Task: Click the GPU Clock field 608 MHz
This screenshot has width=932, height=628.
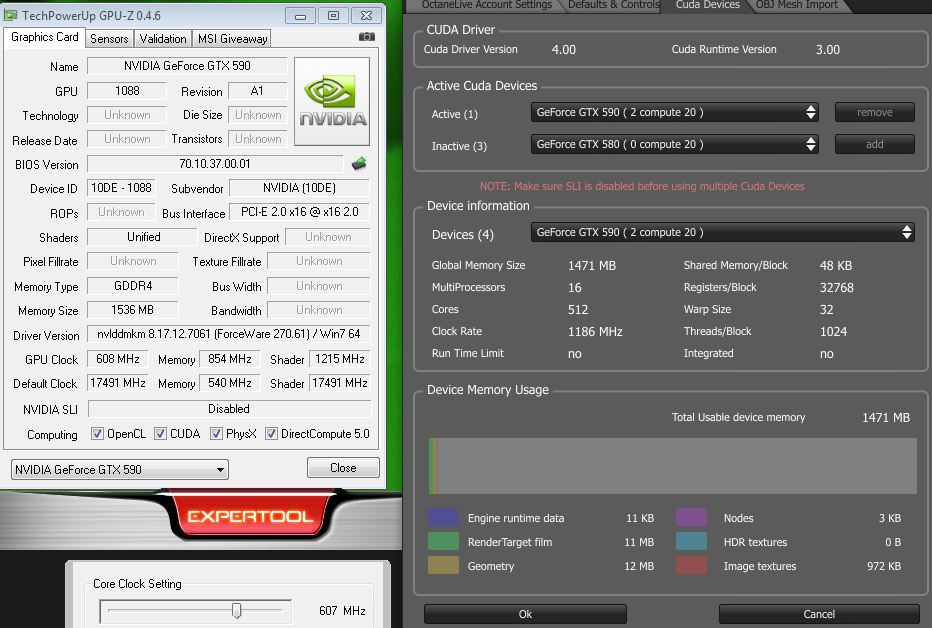Action: (118, 359)
